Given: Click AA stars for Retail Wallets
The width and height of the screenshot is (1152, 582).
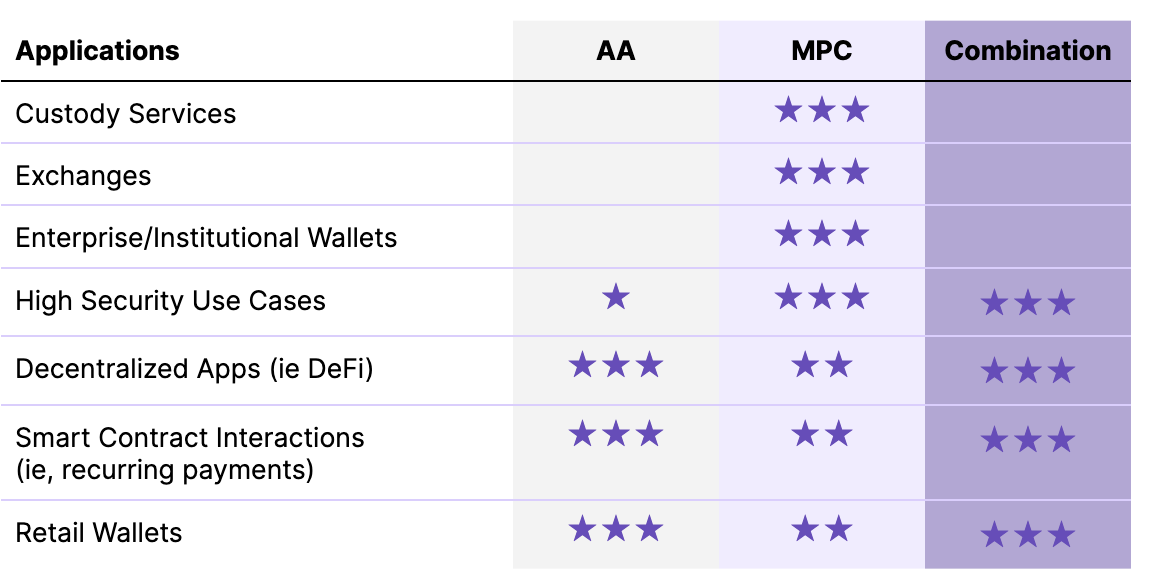Looking at the screenshot, I should [x=616, y=528].
